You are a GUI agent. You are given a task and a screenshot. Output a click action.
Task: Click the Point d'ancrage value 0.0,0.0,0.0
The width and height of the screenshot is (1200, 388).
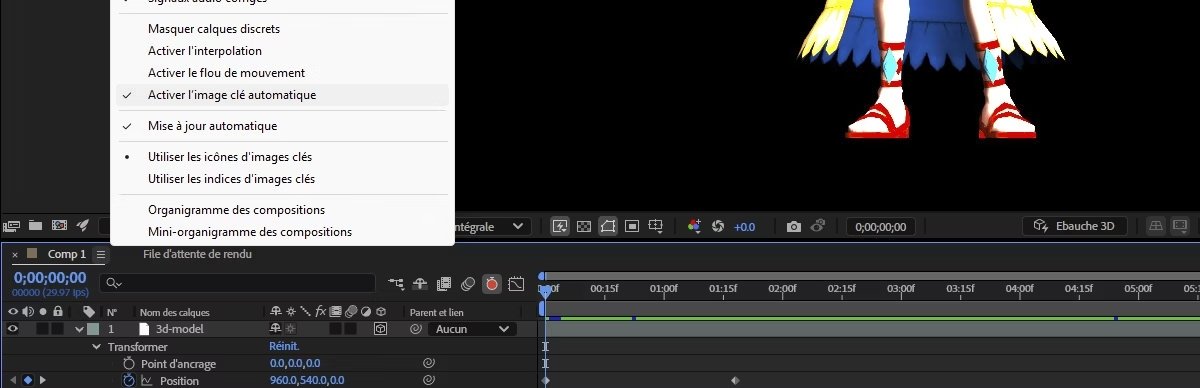295,363
